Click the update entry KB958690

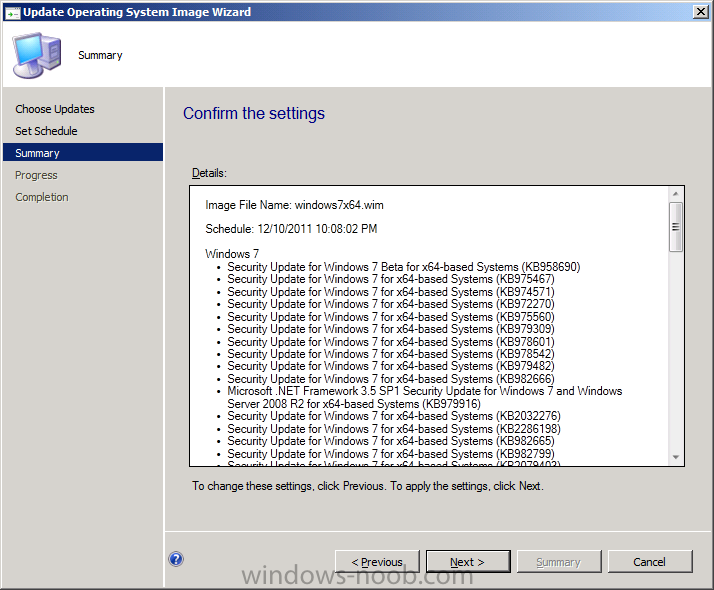(x=403, y=267)
